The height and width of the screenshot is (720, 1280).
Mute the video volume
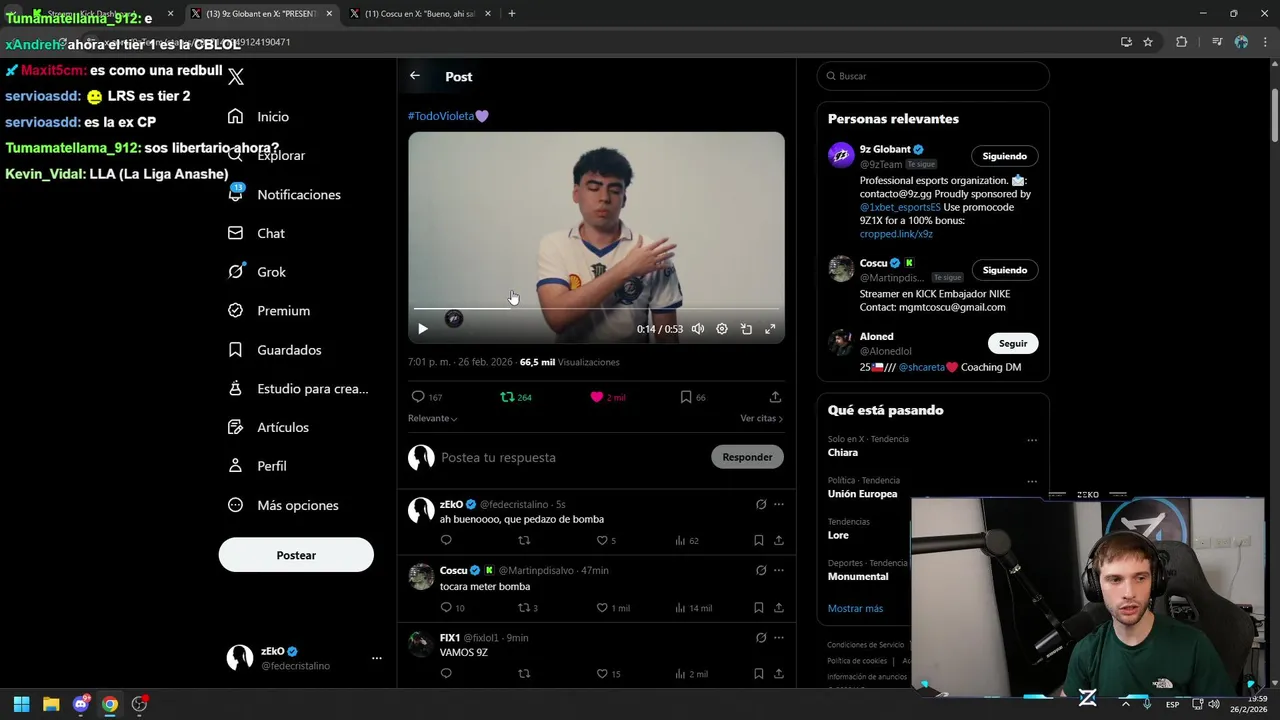[x=698, y=329]
